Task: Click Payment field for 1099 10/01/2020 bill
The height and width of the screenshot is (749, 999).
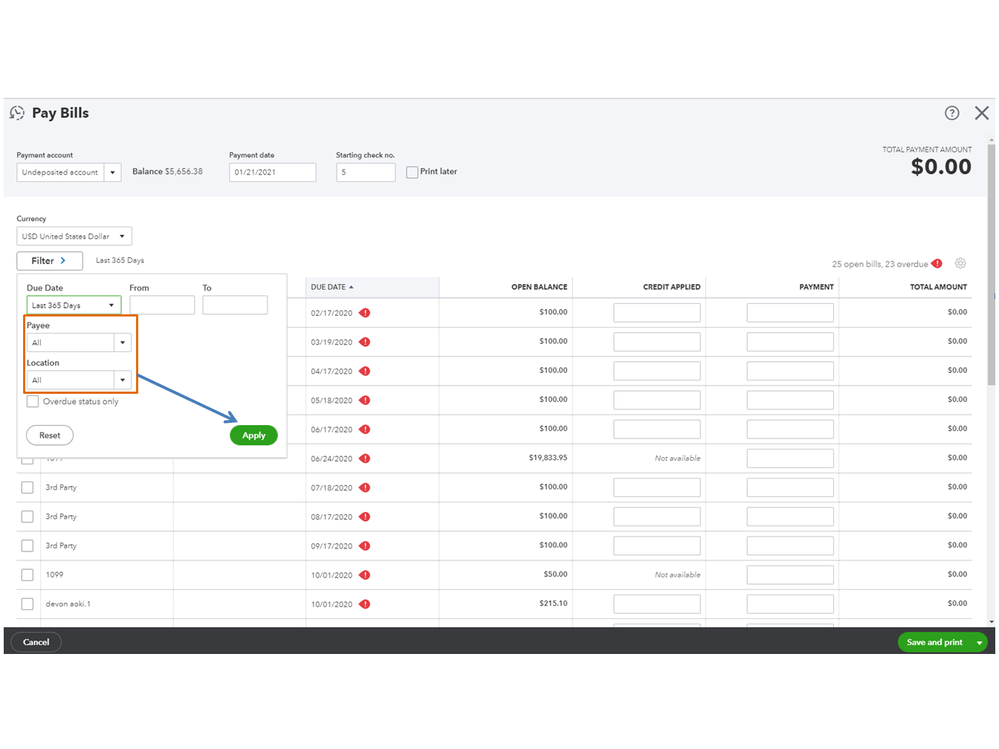Action: tap(790, 574)
